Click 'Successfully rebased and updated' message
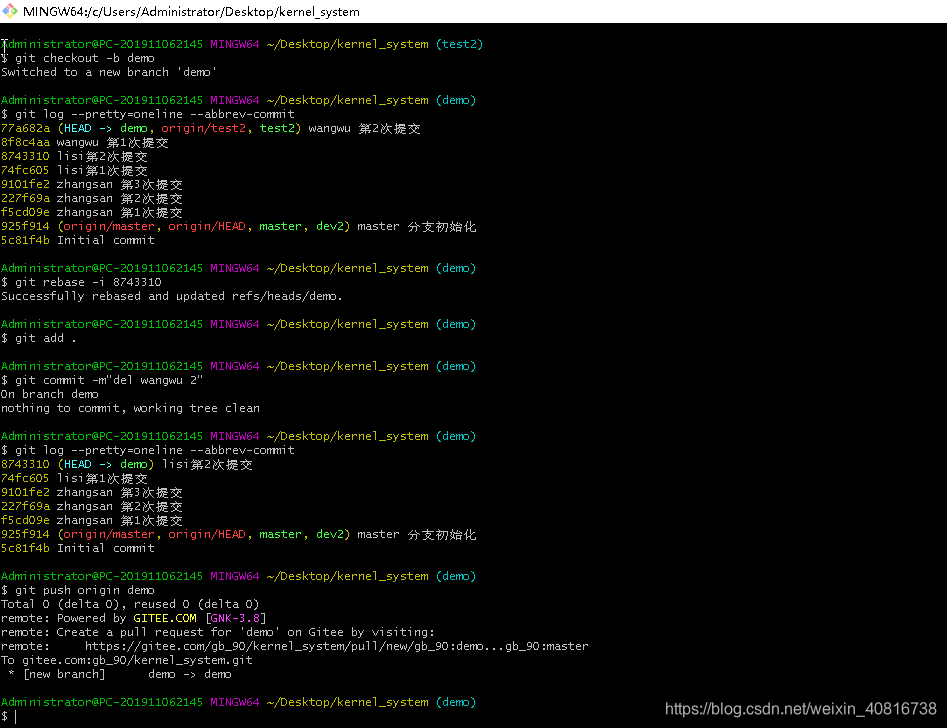Screen dimensions: 947x728 (x=172, y=296)
